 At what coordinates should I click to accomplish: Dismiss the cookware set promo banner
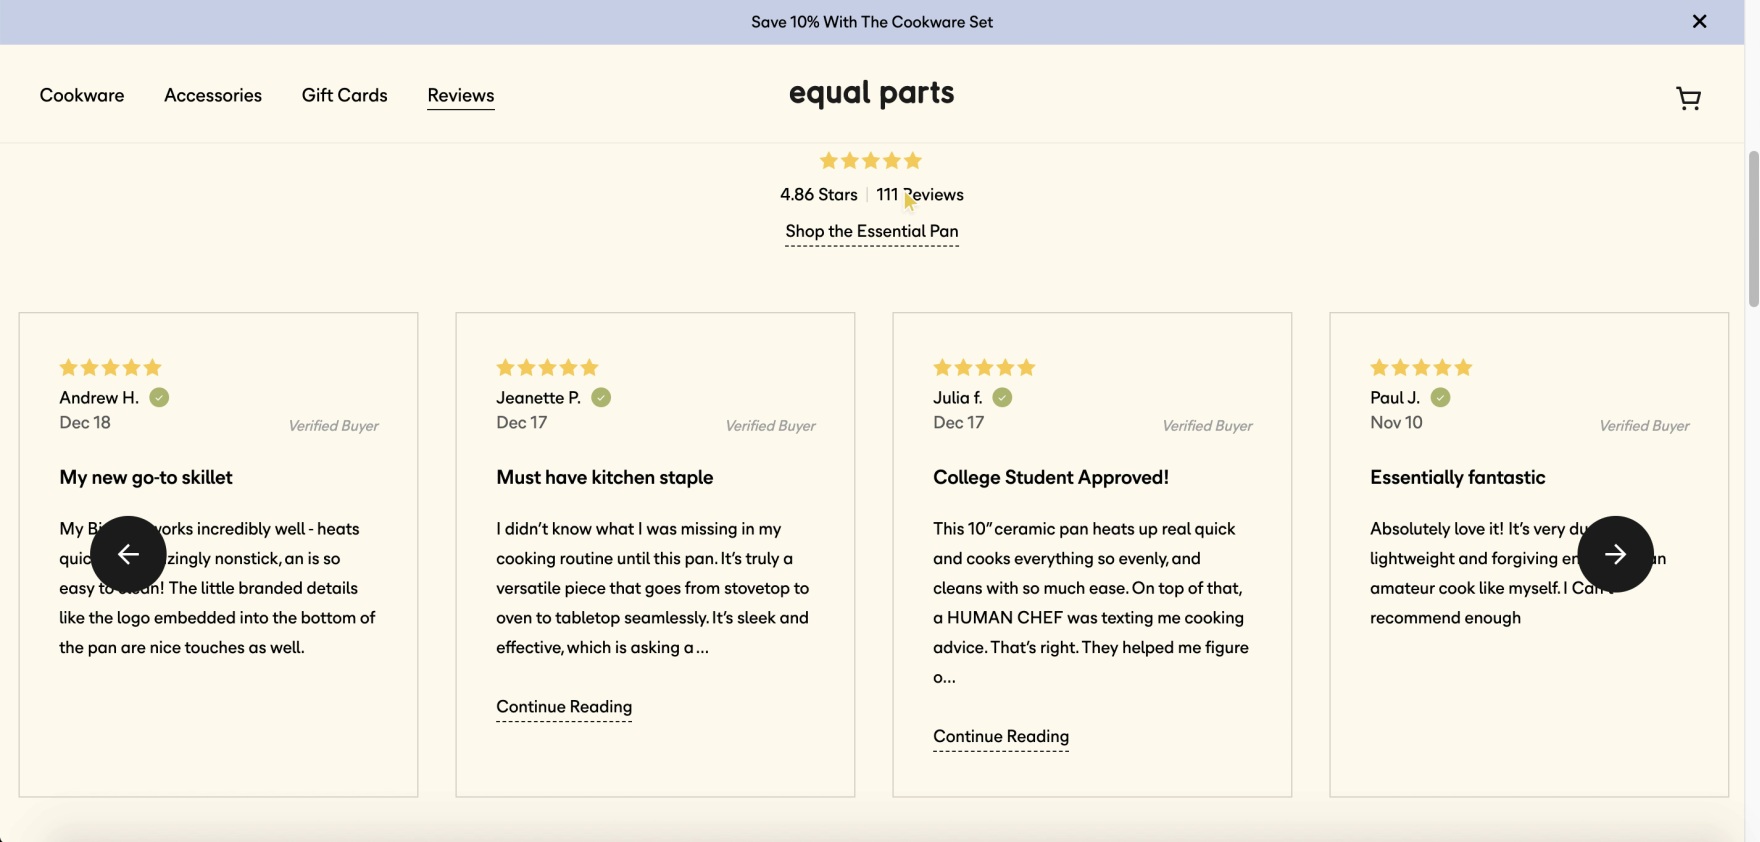(1699, 22)
